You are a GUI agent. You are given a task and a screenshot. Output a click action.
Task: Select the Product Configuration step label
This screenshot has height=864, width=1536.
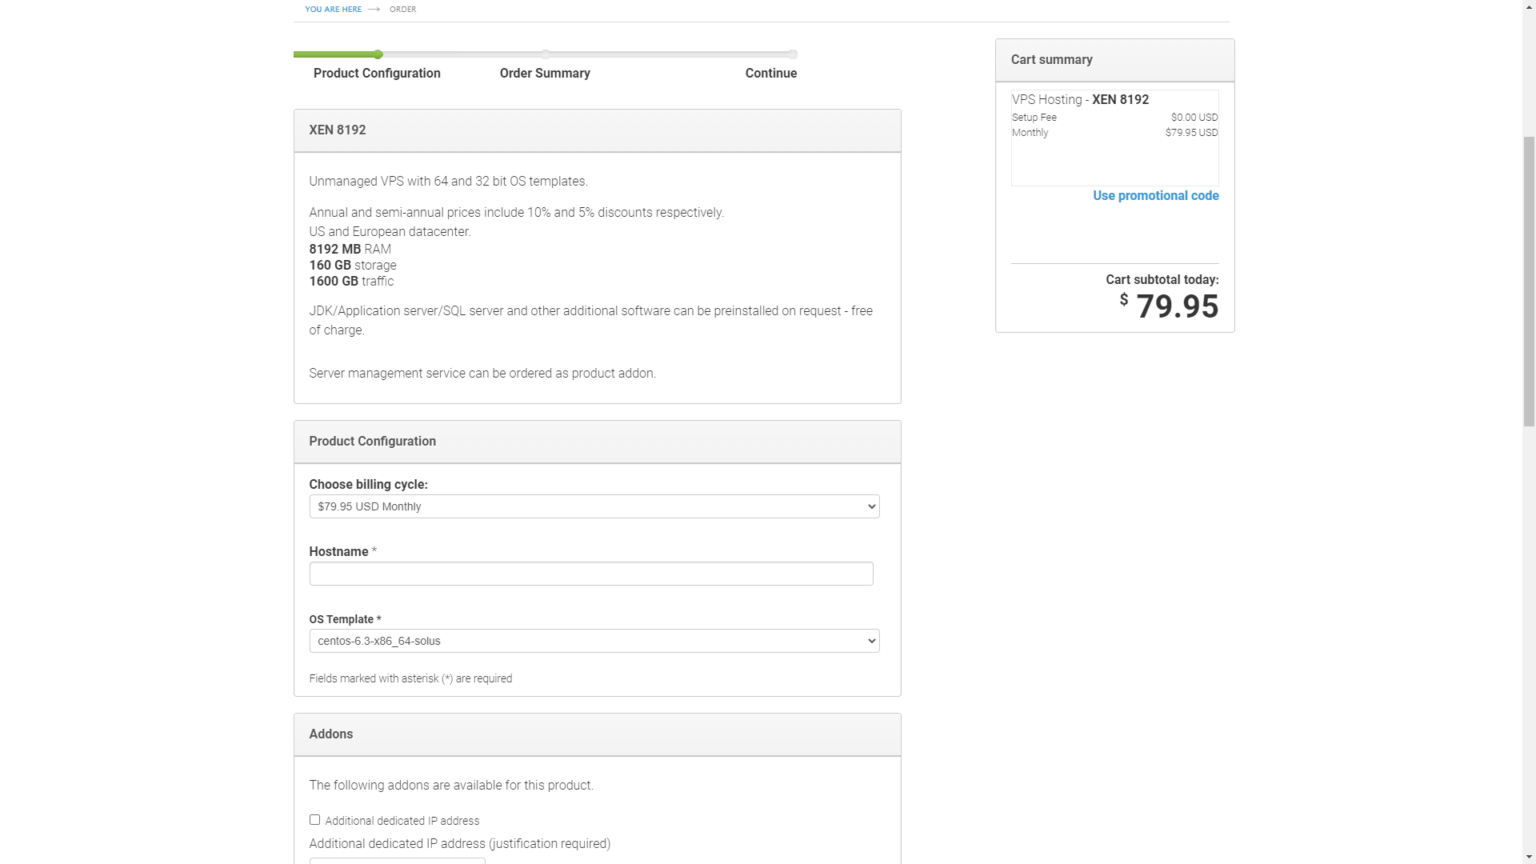[x=377, y=73]
